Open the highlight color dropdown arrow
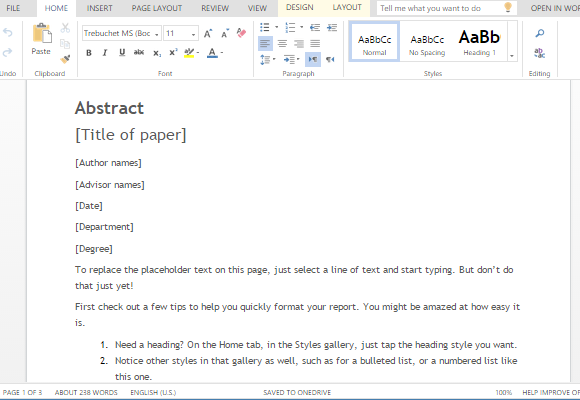This screenshot has height=400, width=580. [198, 53]
